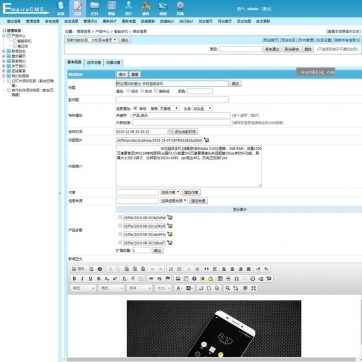This screenshot has width=362, height=362.
Task: Click the editor Cut icon
Action: pyautogui.click(x=110, y=269)
